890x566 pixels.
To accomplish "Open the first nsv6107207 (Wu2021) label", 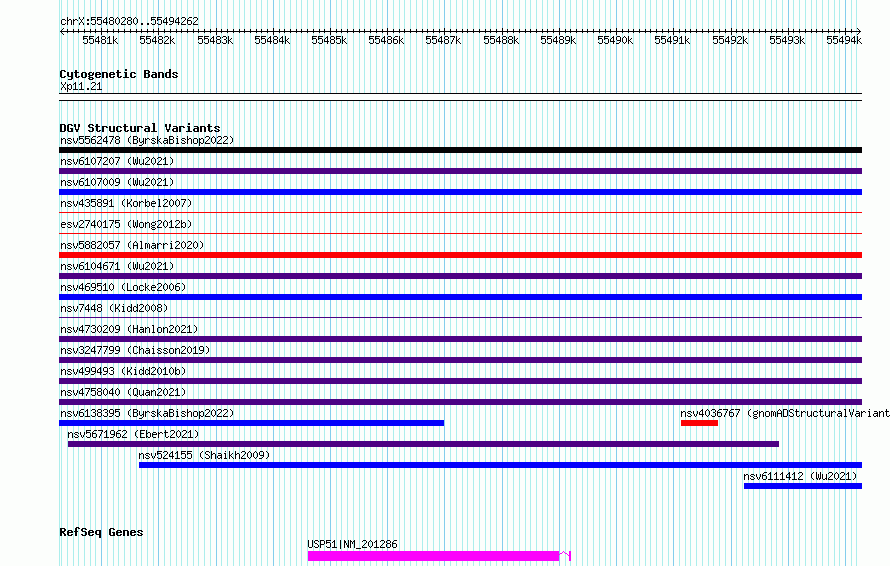I will tap(117, 161).
